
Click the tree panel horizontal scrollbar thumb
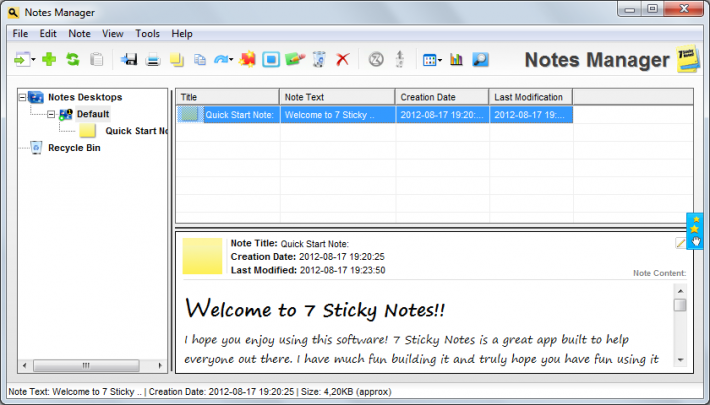tap(86, 365)
